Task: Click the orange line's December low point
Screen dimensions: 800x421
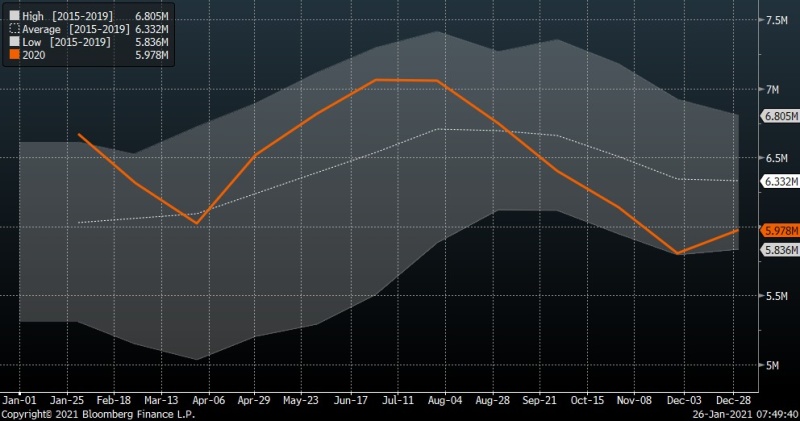Action: click(x=678, y=253)
